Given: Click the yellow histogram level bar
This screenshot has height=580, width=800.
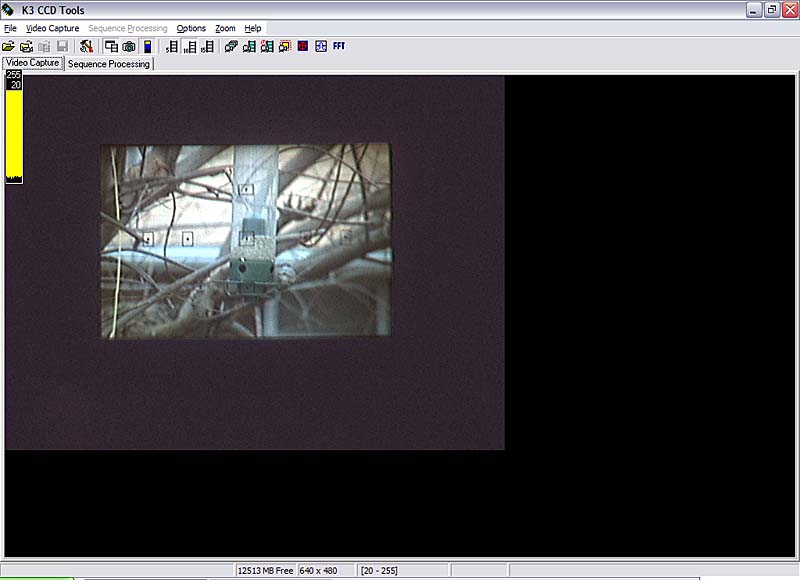Looking at the screenshot, I should tap(14, 136).
